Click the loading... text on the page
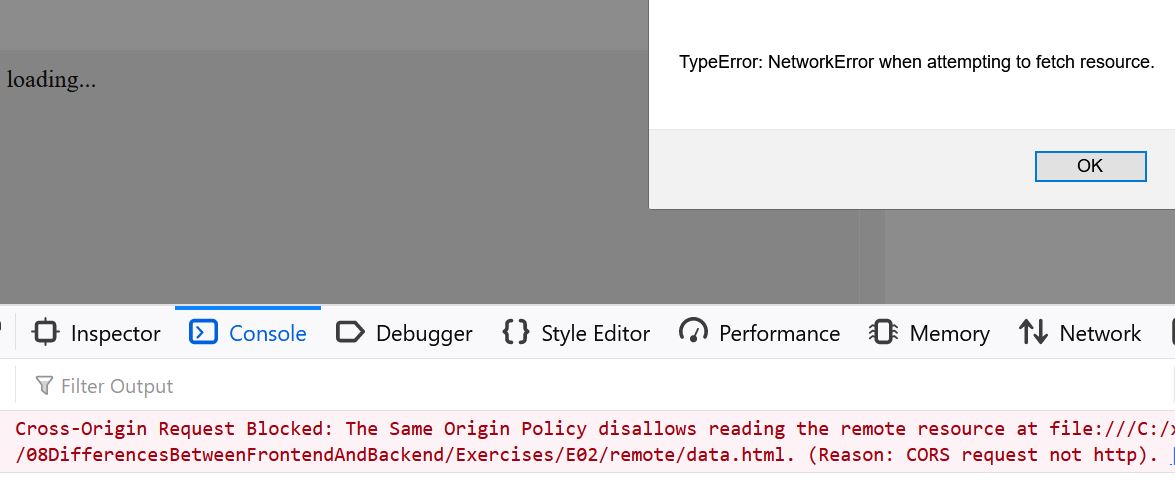This screenshot has width=1175, height=491. pyautogui.click(x=51, y=79)
